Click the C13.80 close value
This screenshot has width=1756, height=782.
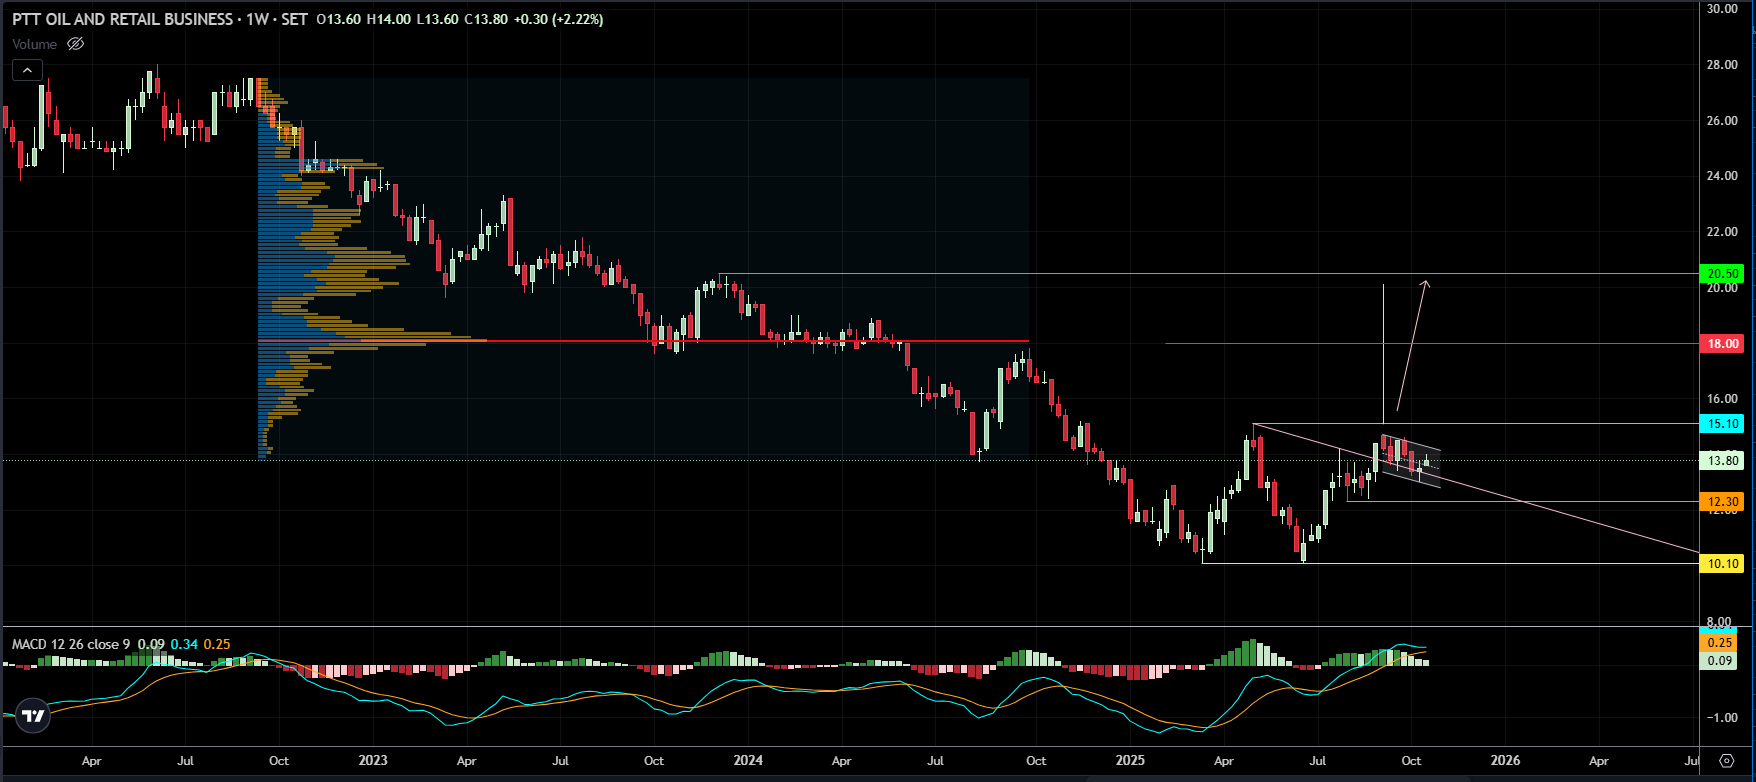tap(486, 19)
